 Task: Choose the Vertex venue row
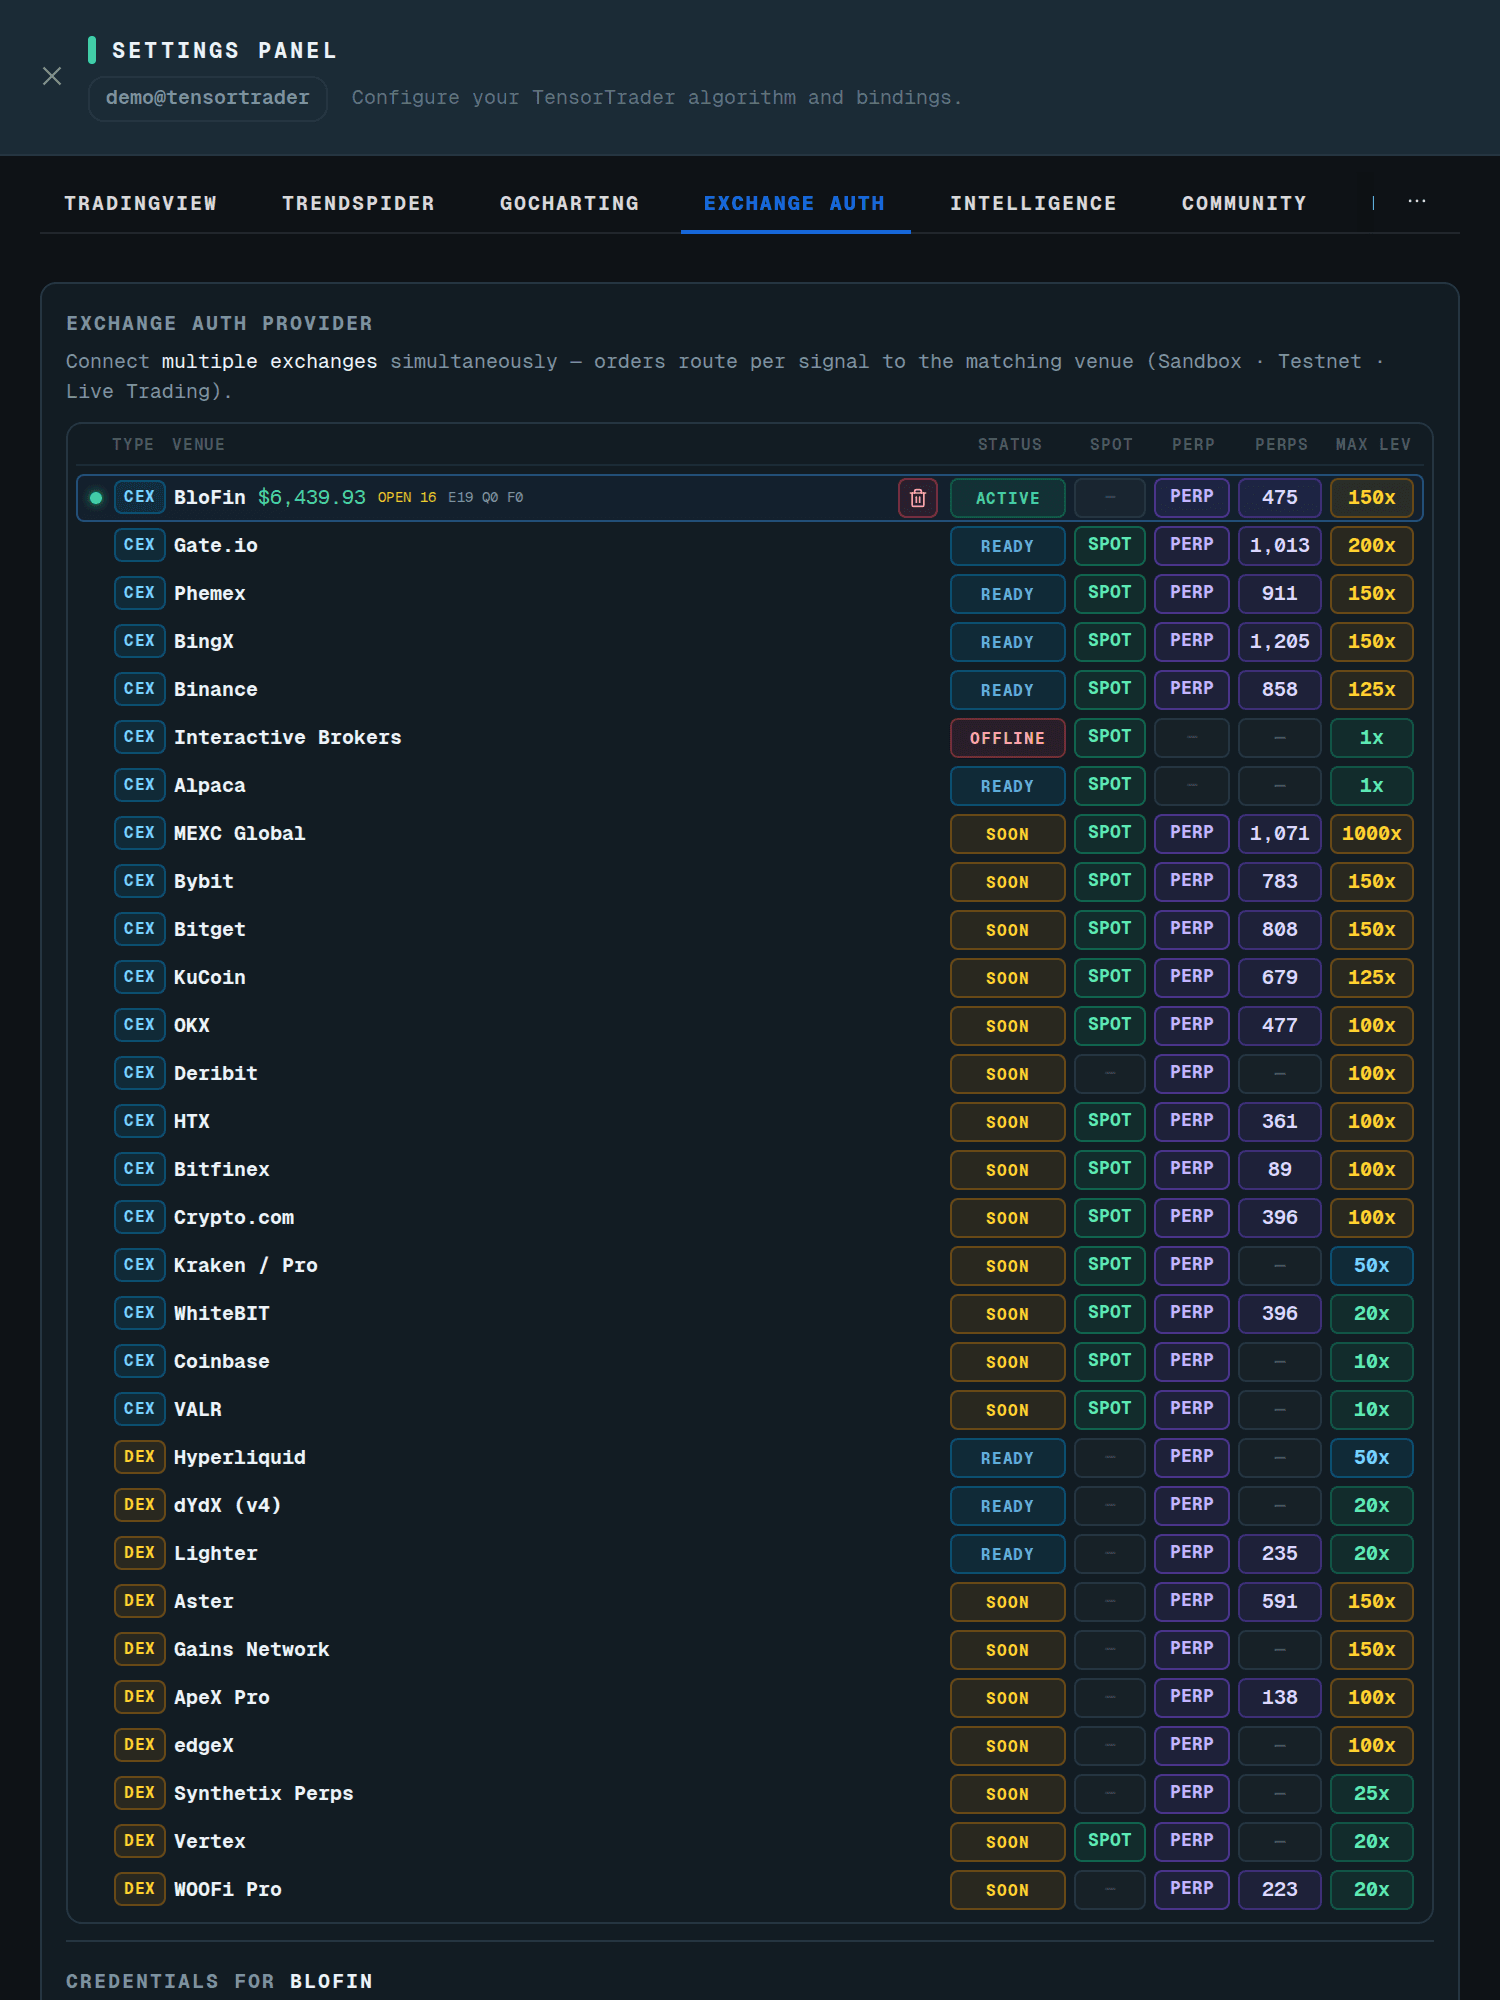pyautogui.click(x=749, y=1842)
